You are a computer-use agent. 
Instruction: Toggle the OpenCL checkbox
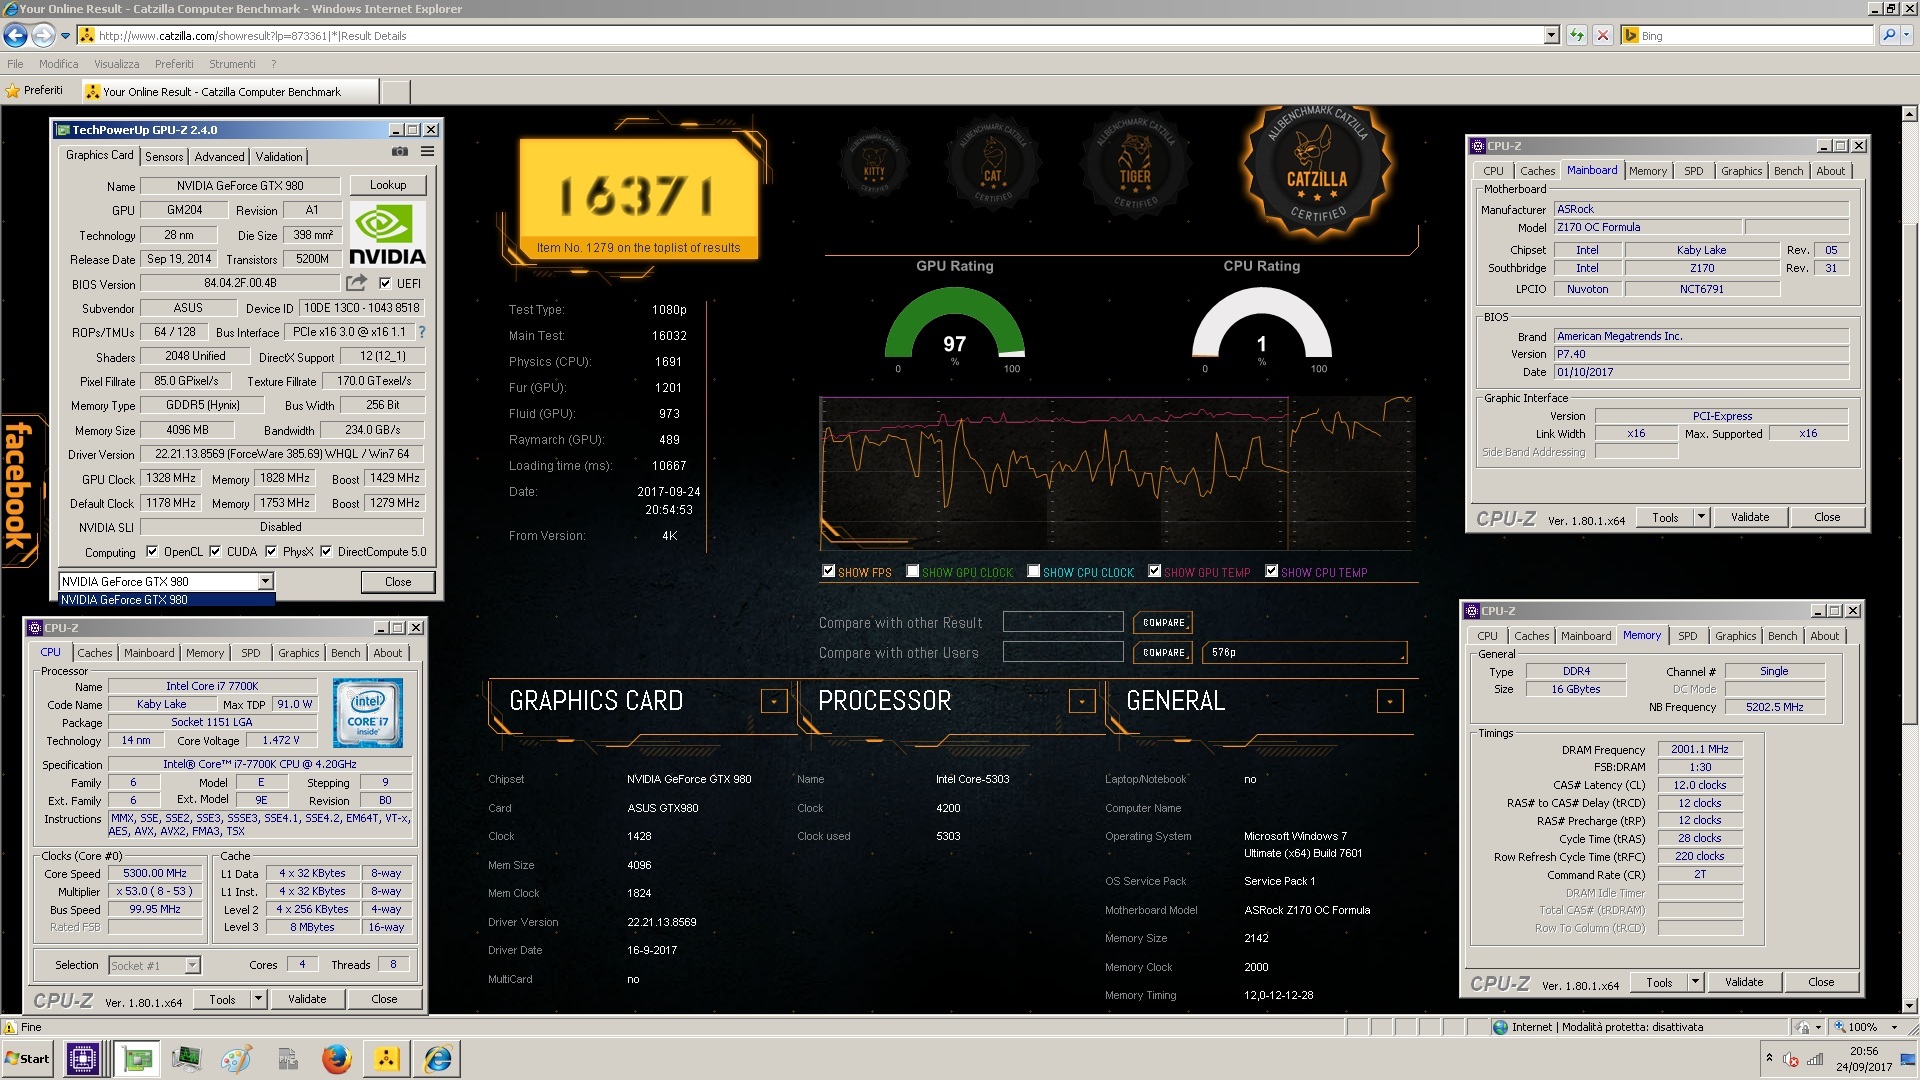[152, 551]
